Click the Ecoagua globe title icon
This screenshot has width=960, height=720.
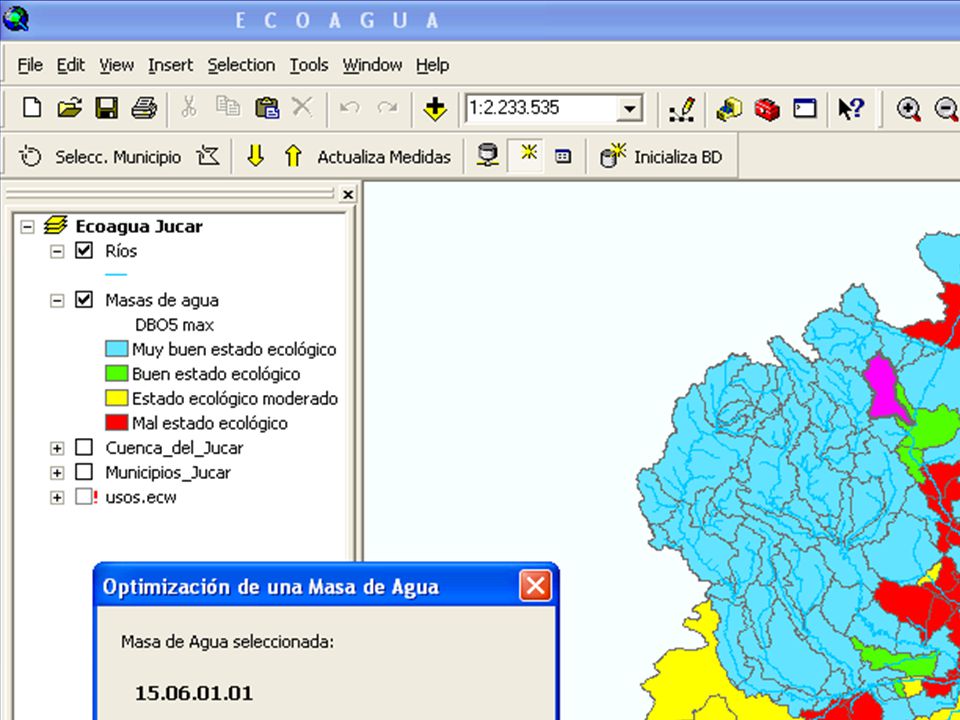tap(15, 18)
